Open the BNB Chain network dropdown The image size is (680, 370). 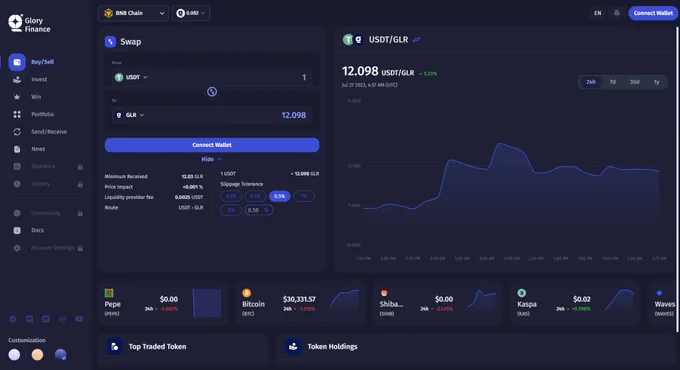pos(133,13)
